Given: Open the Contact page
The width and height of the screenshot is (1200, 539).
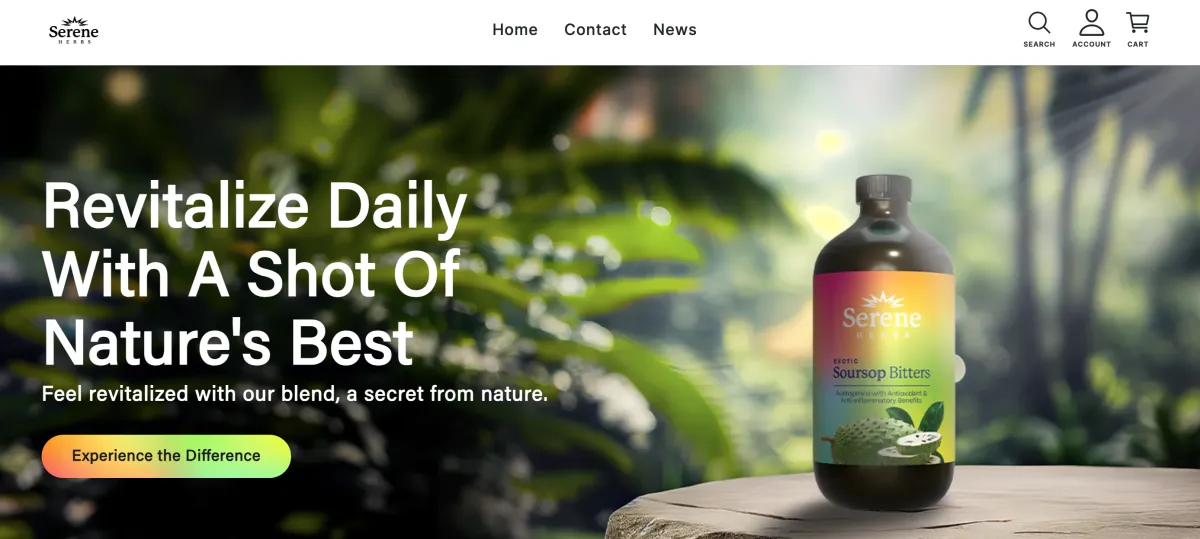Looking at the screenshot, I should [x=595, y=30].
